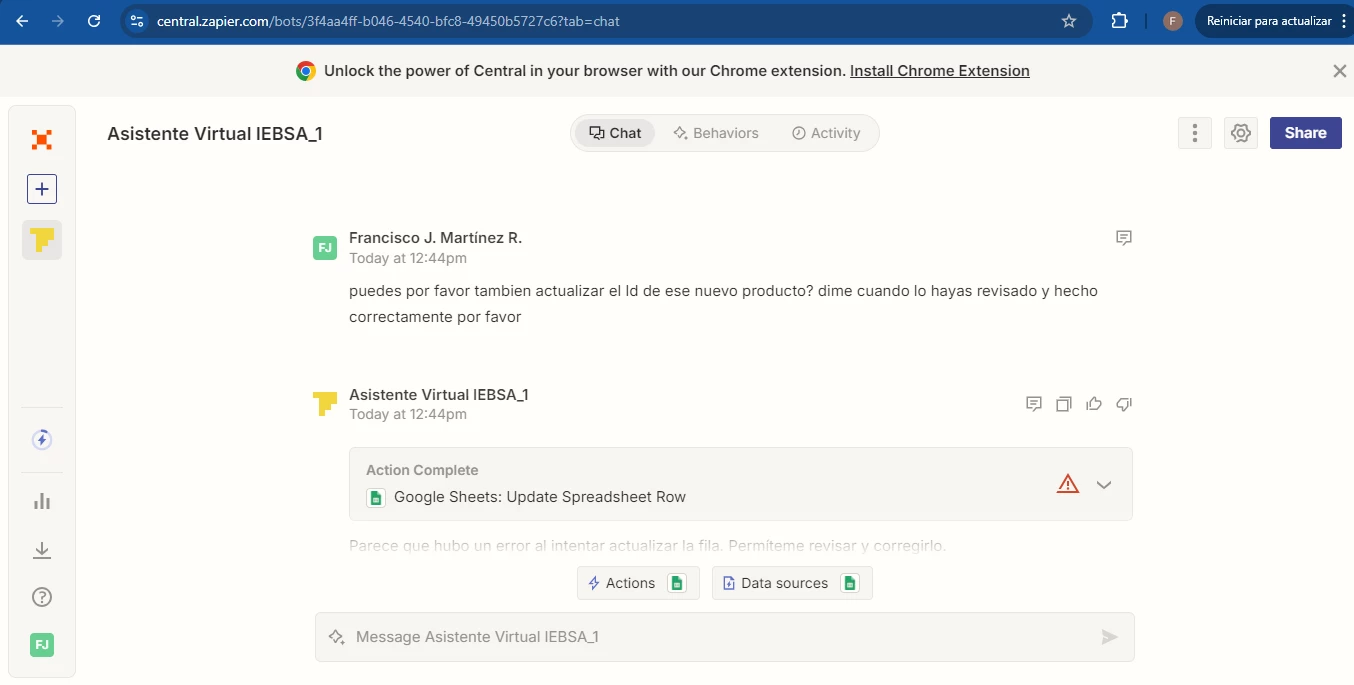Screen dimensions: 1354x685
Task: Click the Google Sheets icon in action card
Action: [376, 497]
